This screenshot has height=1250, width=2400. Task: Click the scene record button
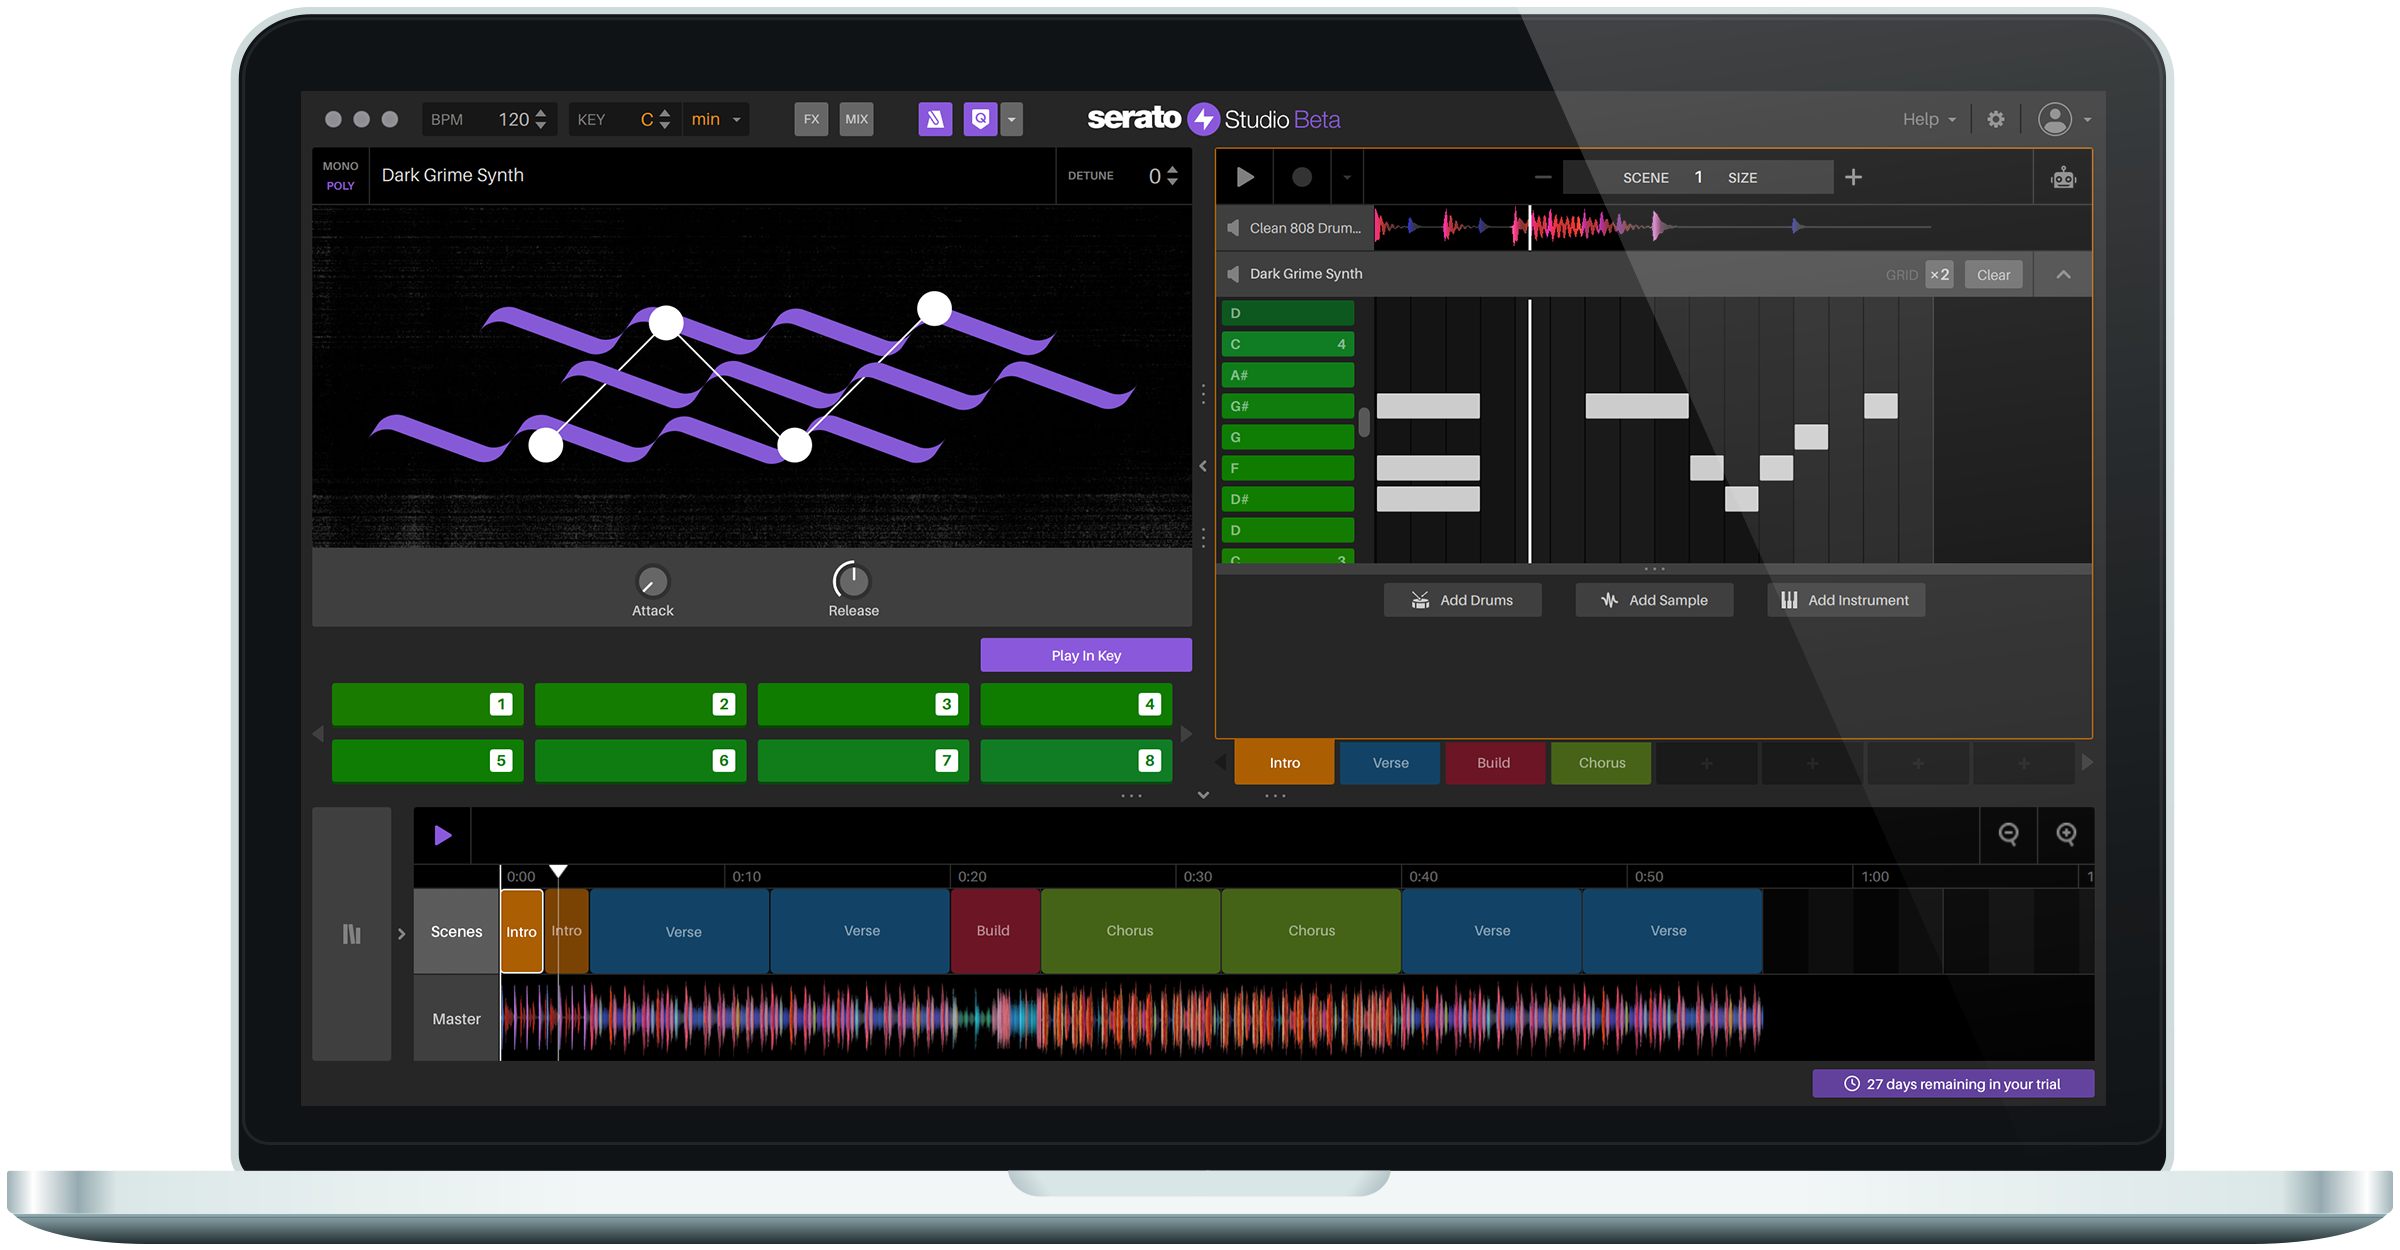click(1301, 178)
